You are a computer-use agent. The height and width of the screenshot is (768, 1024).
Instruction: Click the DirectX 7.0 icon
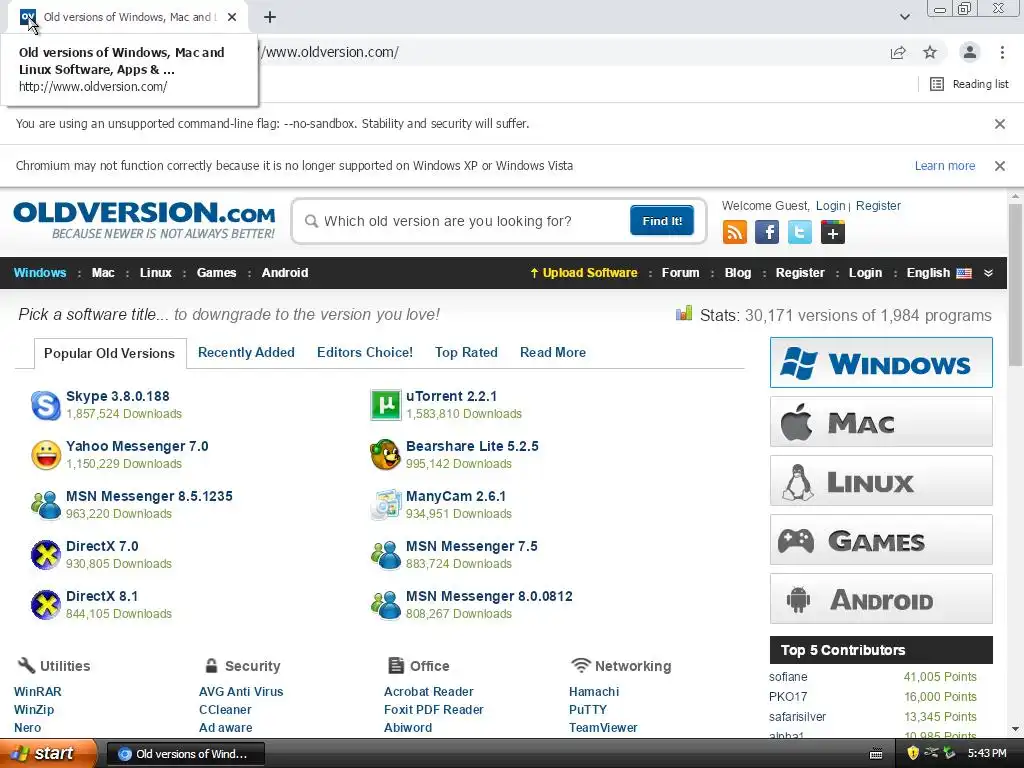[46, 555]
